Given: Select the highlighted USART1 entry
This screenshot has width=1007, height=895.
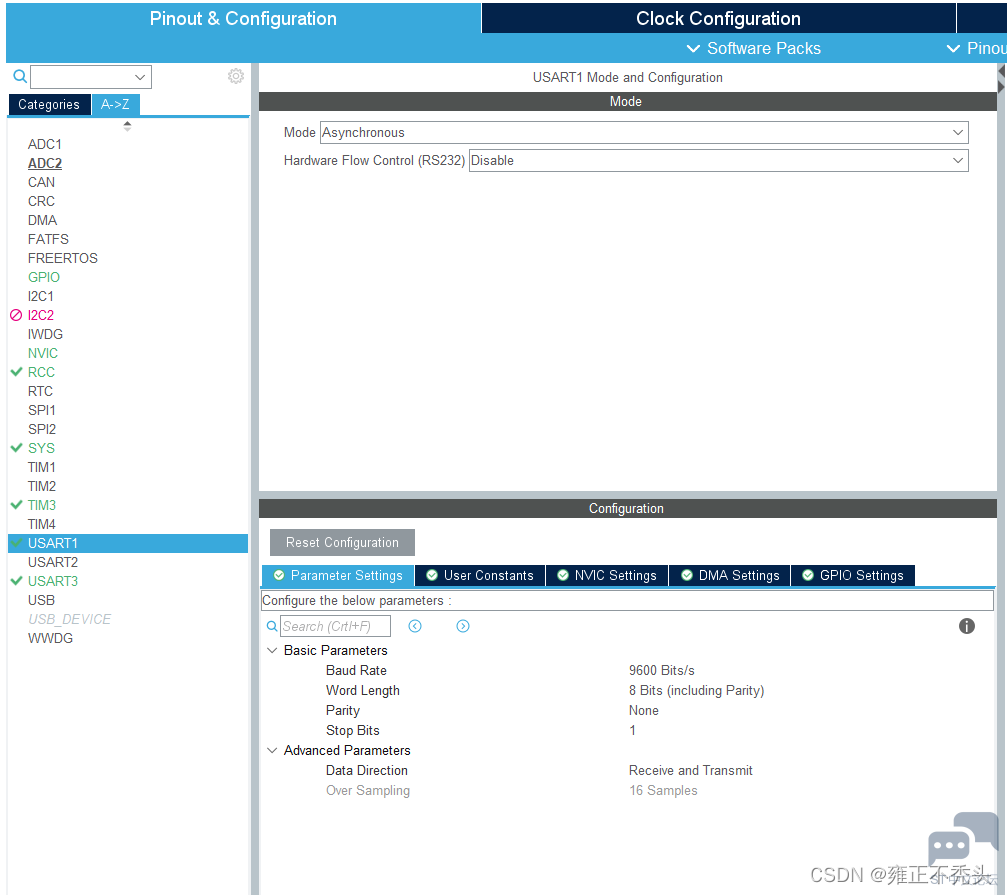Looking at the screenshot, I should click(x=128, y=543).
